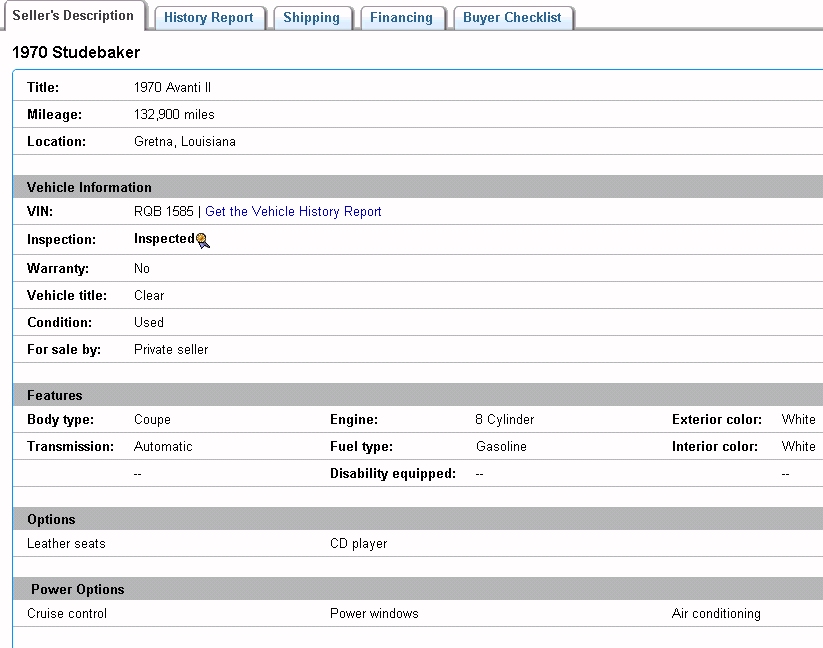Screen dimensions: 823x648
Task: Select the Seller's Description tab
Action: point(73,15)
